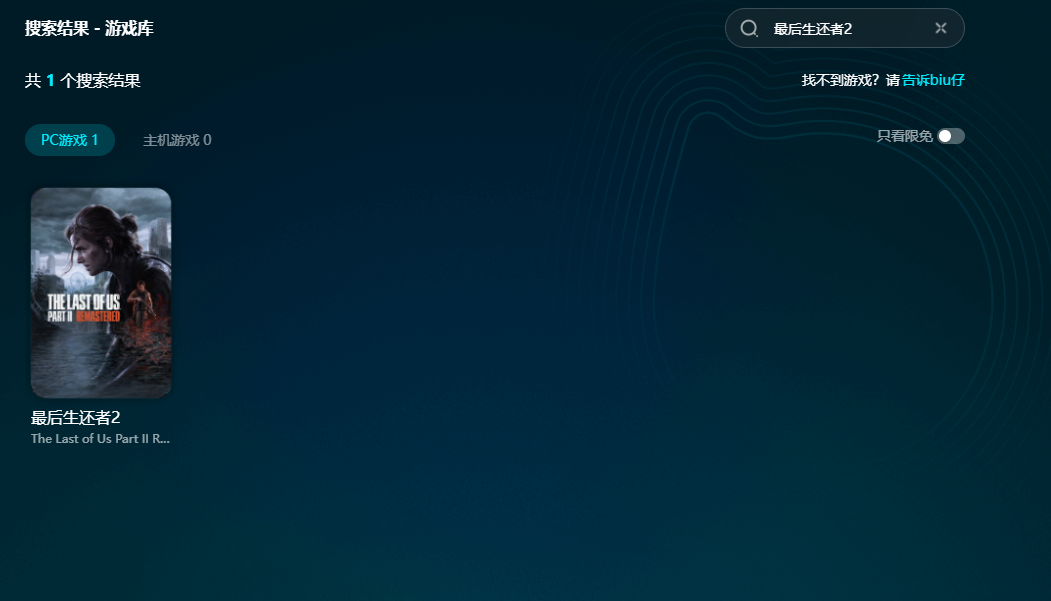
Task: Click the highlighted number 1 in result count
Action: click(x=50, y=81)
